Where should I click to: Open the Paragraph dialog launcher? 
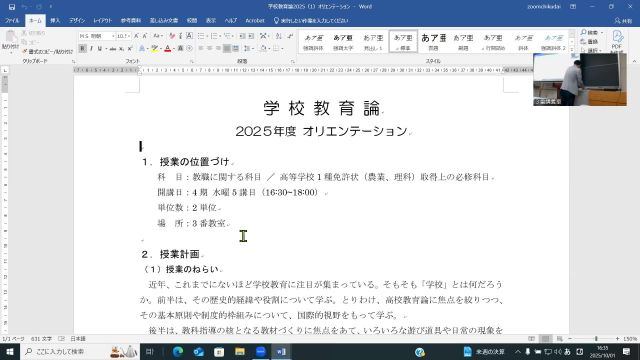[293, 61]
